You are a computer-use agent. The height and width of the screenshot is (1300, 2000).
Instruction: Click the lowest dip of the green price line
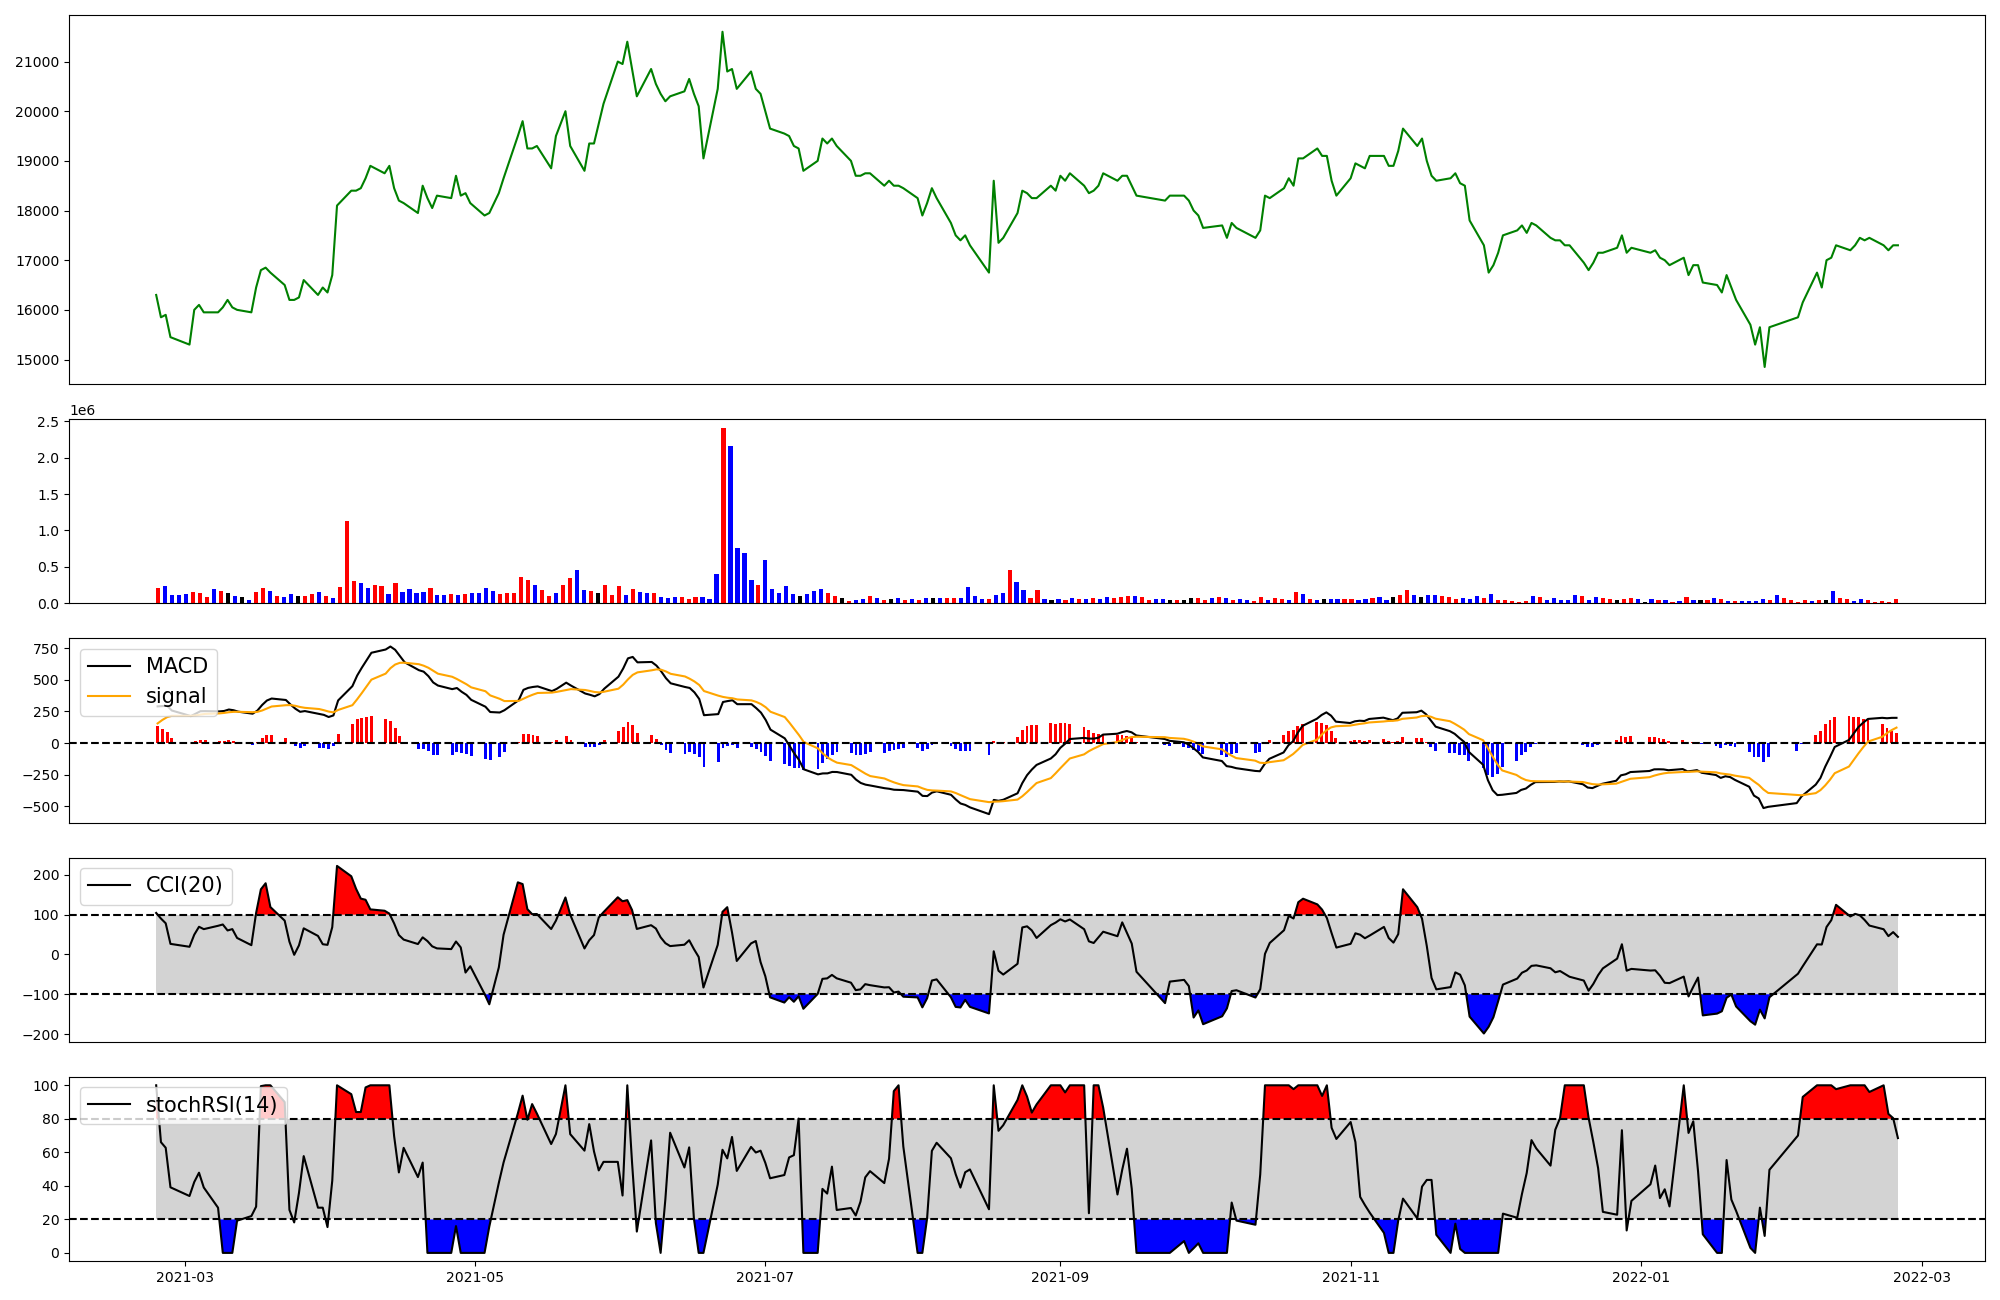(x=1764, y=366)
